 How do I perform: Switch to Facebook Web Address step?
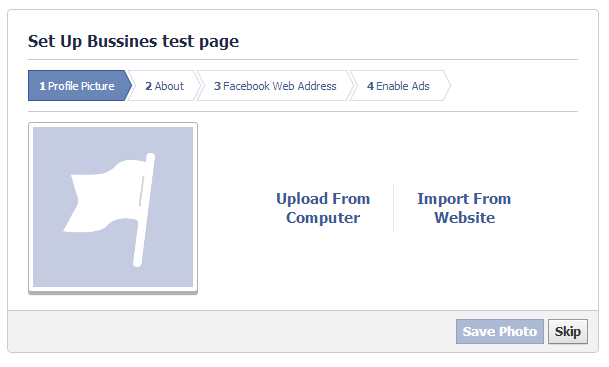275,86
